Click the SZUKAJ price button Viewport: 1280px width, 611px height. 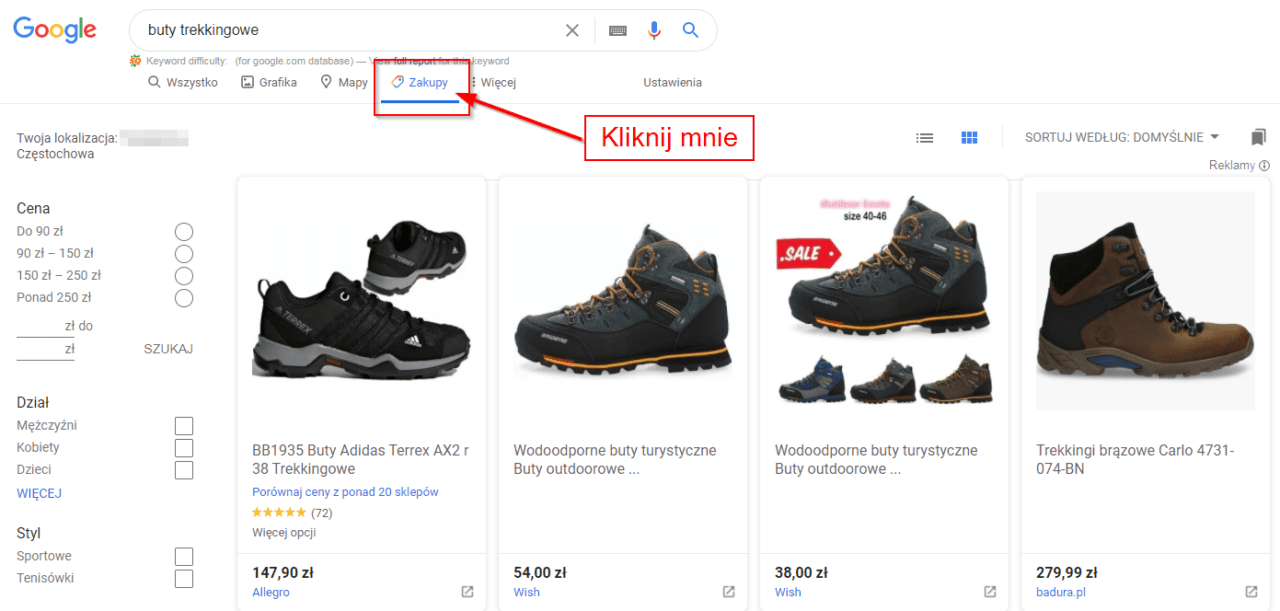[168, 349]
